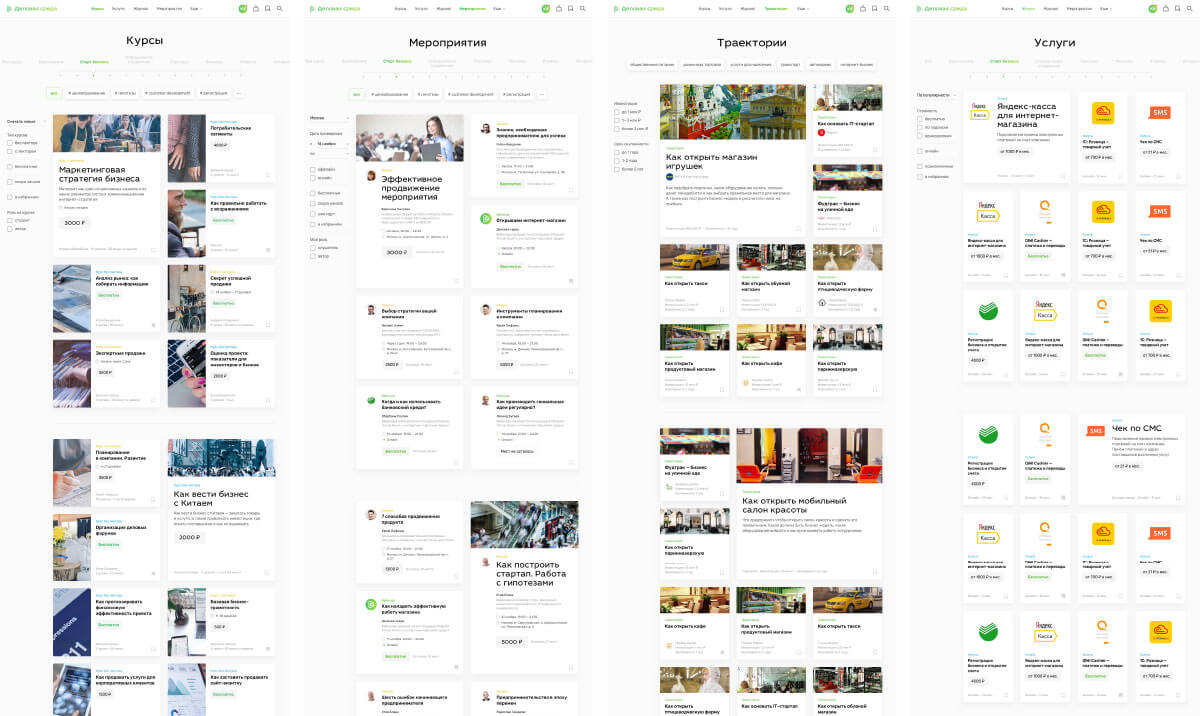Click the active dot in the Курсы category slider
The image size is (1200, 716).
pyautogui.click(x=93, y=75)
